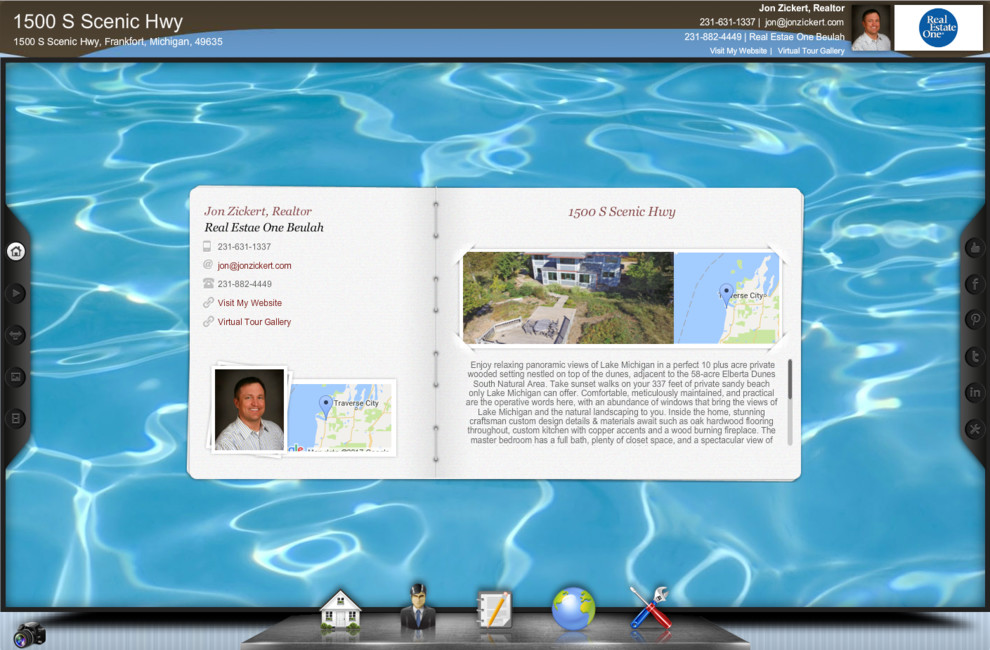Click the thumbs-up like icon
This screenshot has height=650, width=990.
pyautogui.click(x=975, y=248)
